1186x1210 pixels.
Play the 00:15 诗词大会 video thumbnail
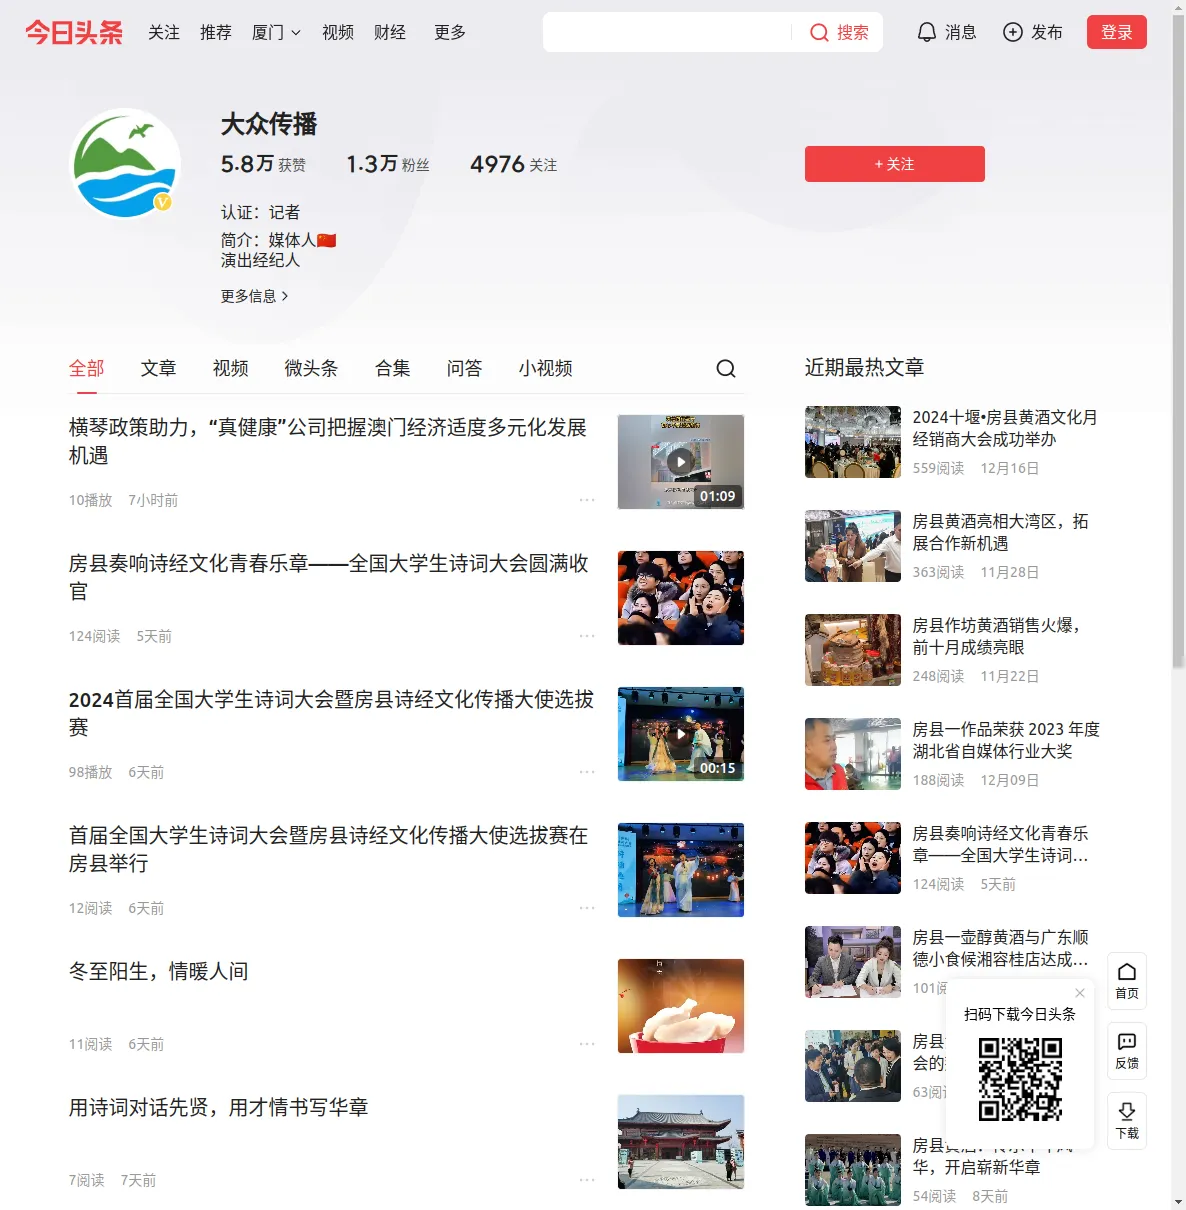pos(681,734)
